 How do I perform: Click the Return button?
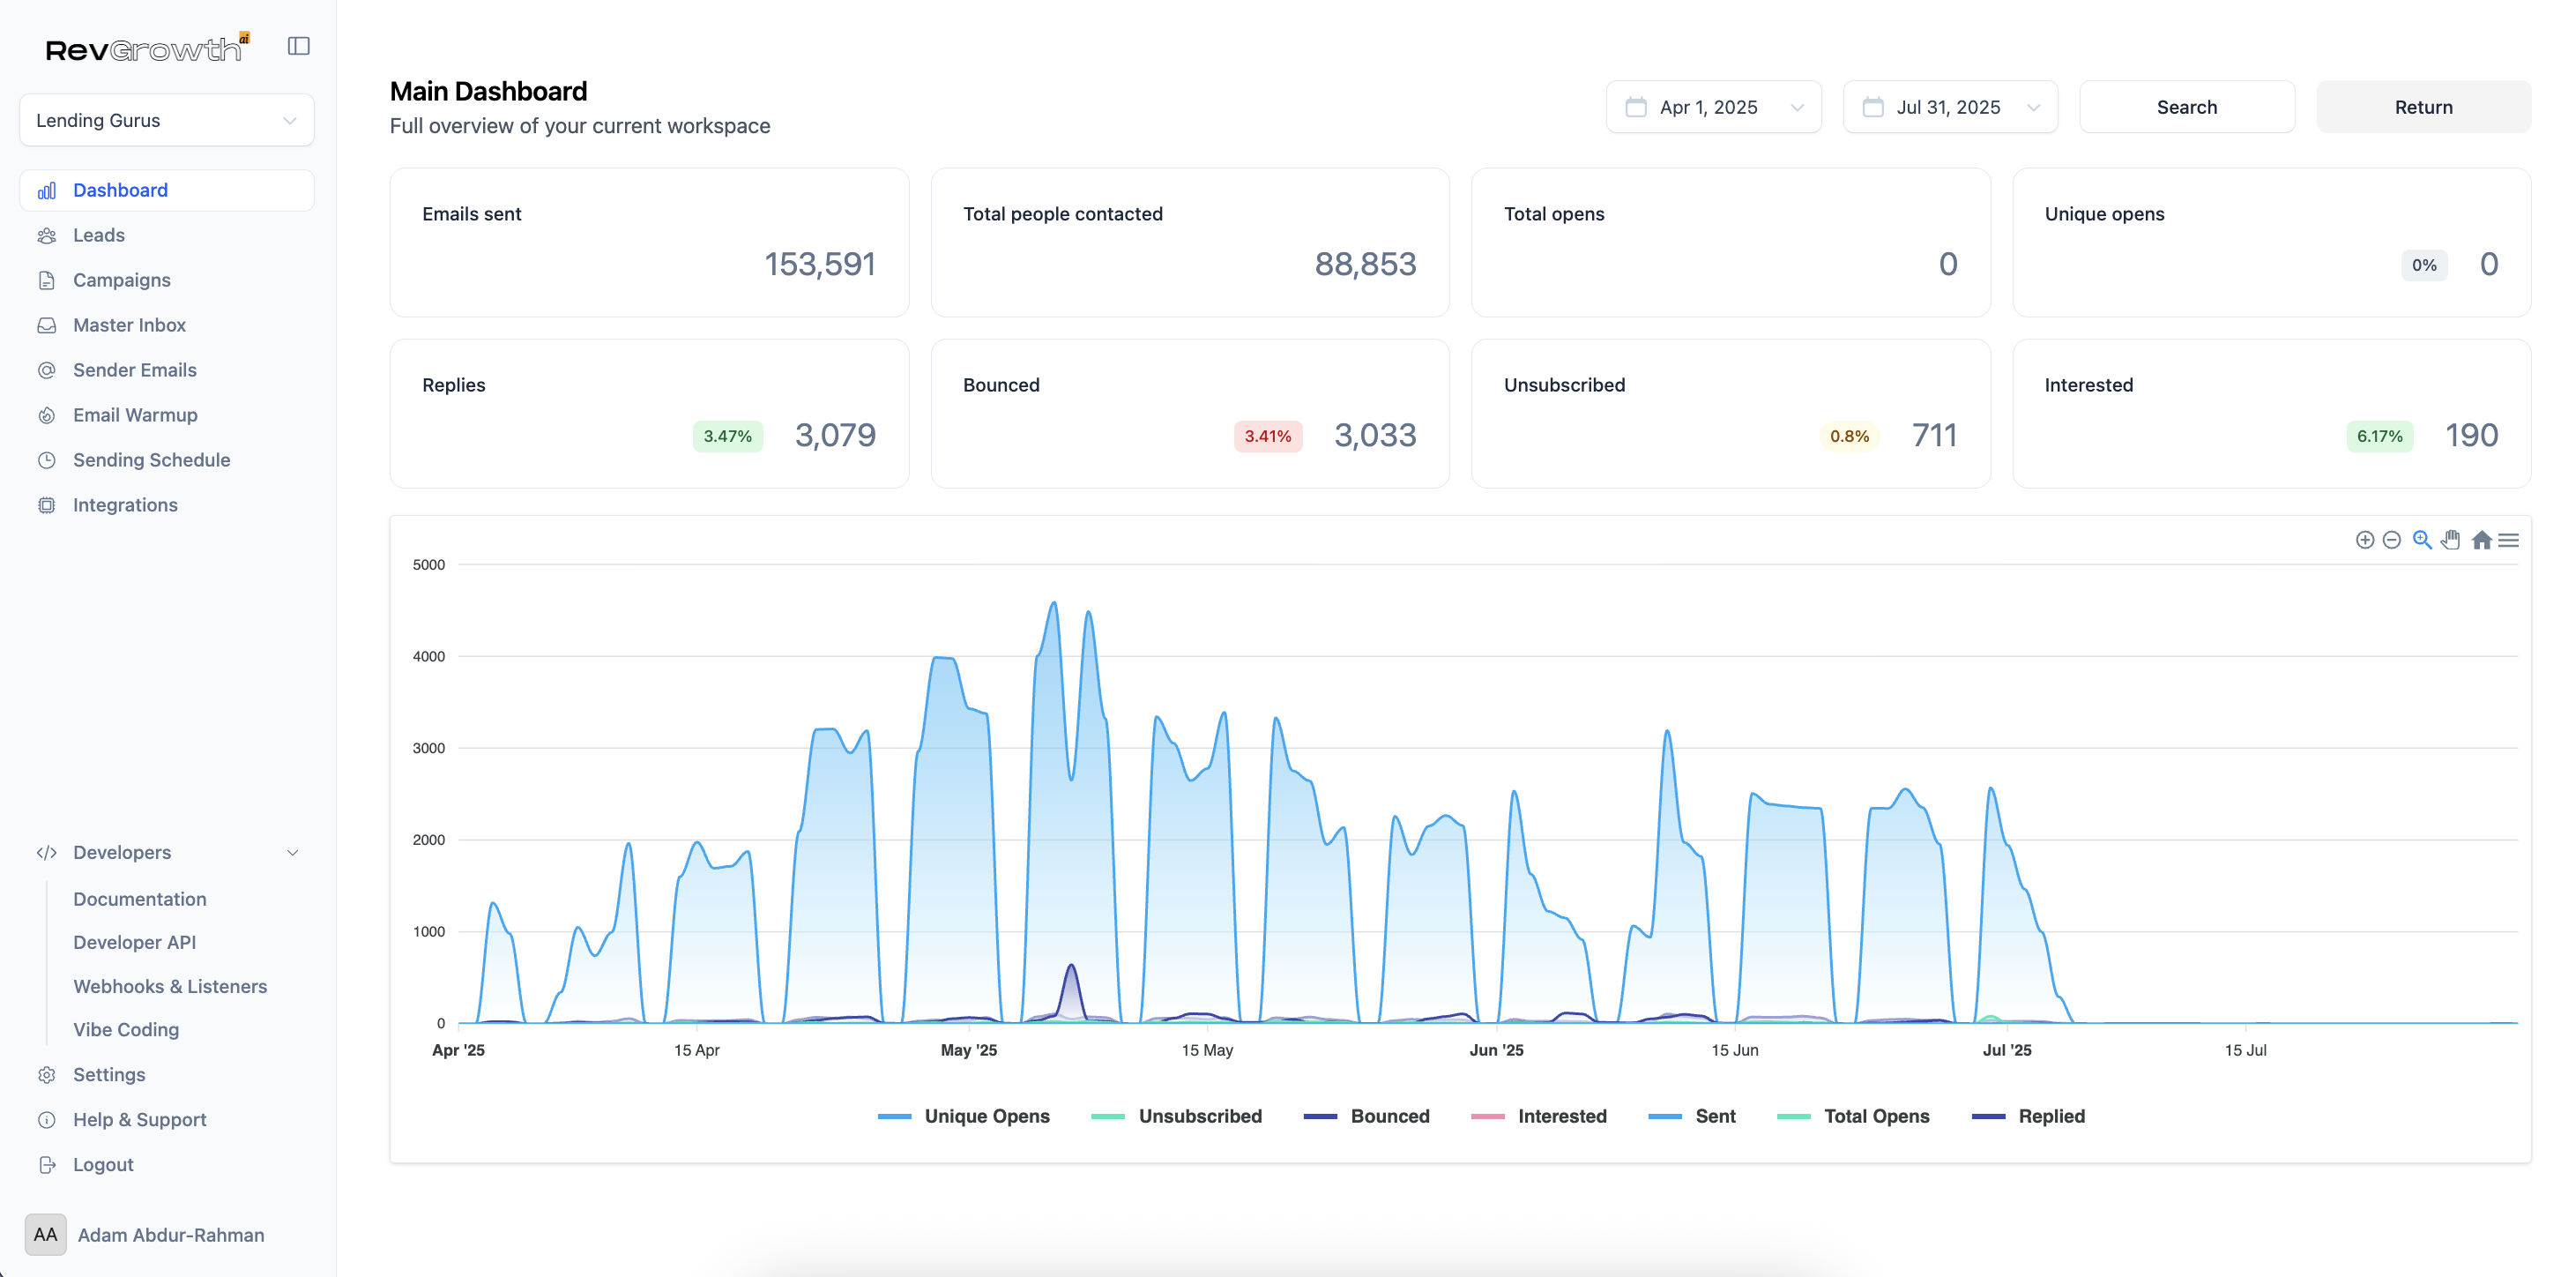2423,107
